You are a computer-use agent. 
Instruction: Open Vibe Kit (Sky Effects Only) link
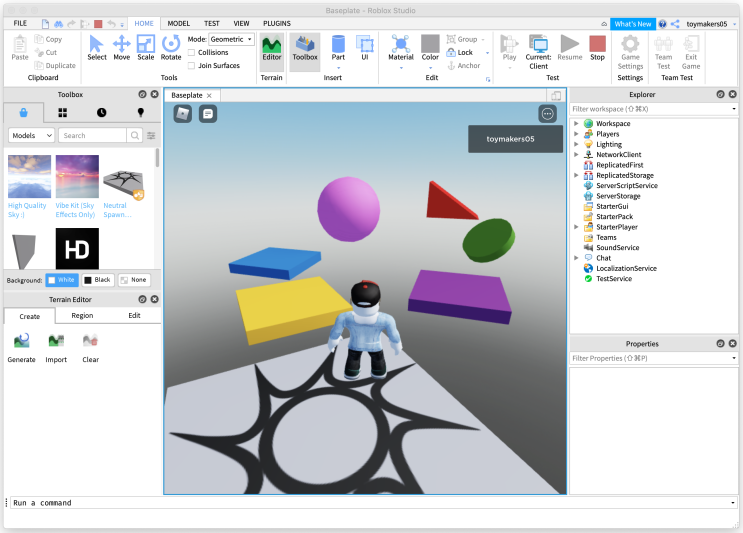point(75,210)
